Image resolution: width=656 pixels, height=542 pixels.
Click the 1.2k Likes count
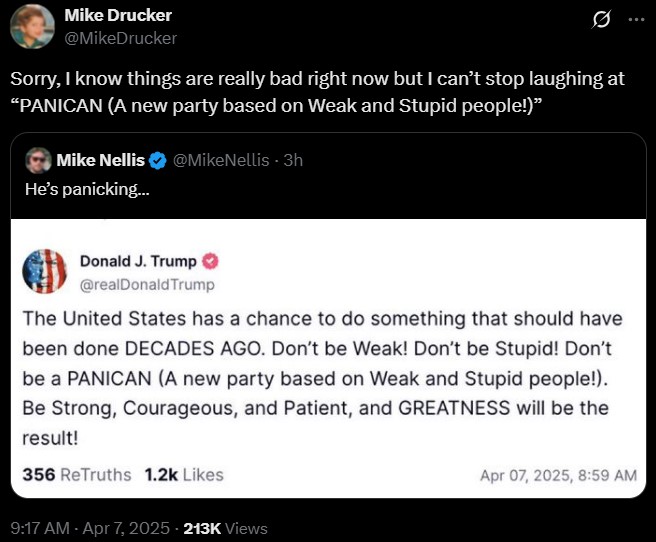tap(184, 475)
